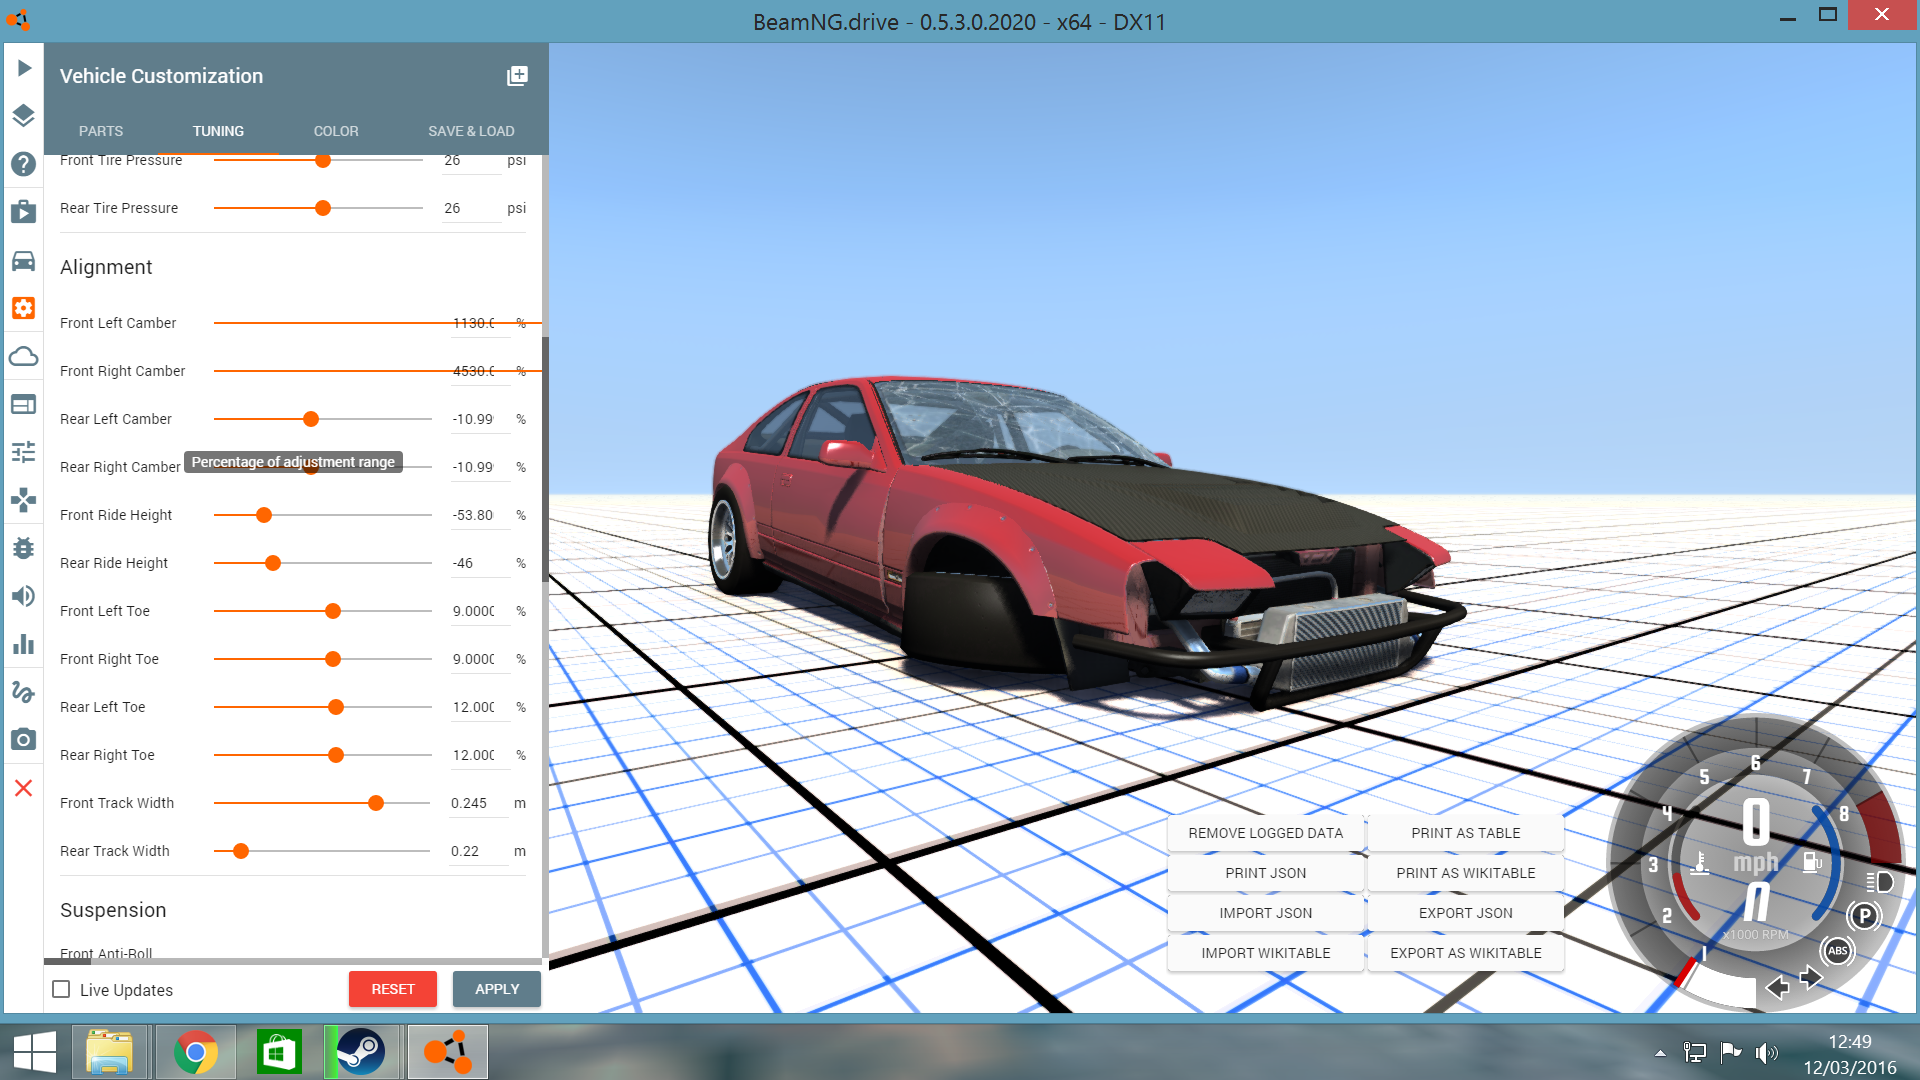The height and width of the screenshot is (1080, 1920).
Task: Open the replay path icon
Action: 24,692
